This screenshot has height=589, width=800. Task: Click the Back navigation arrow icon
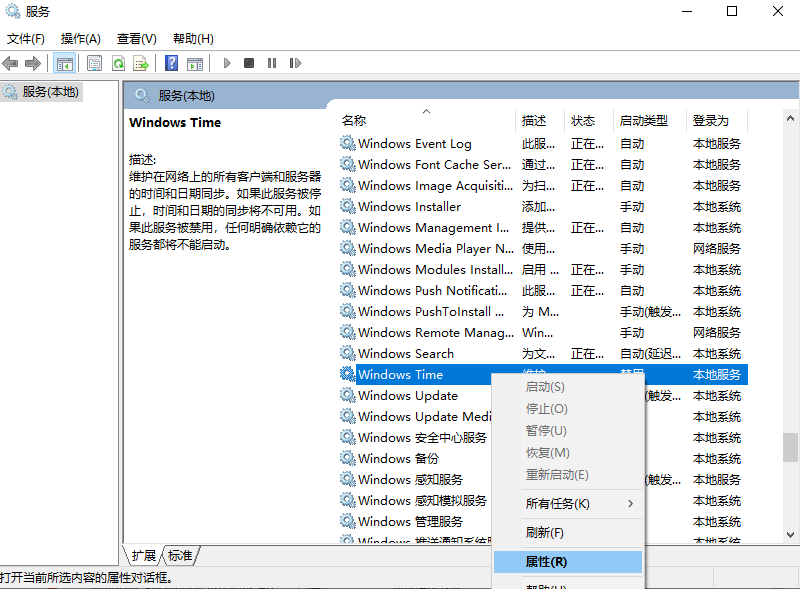(9, 62)
